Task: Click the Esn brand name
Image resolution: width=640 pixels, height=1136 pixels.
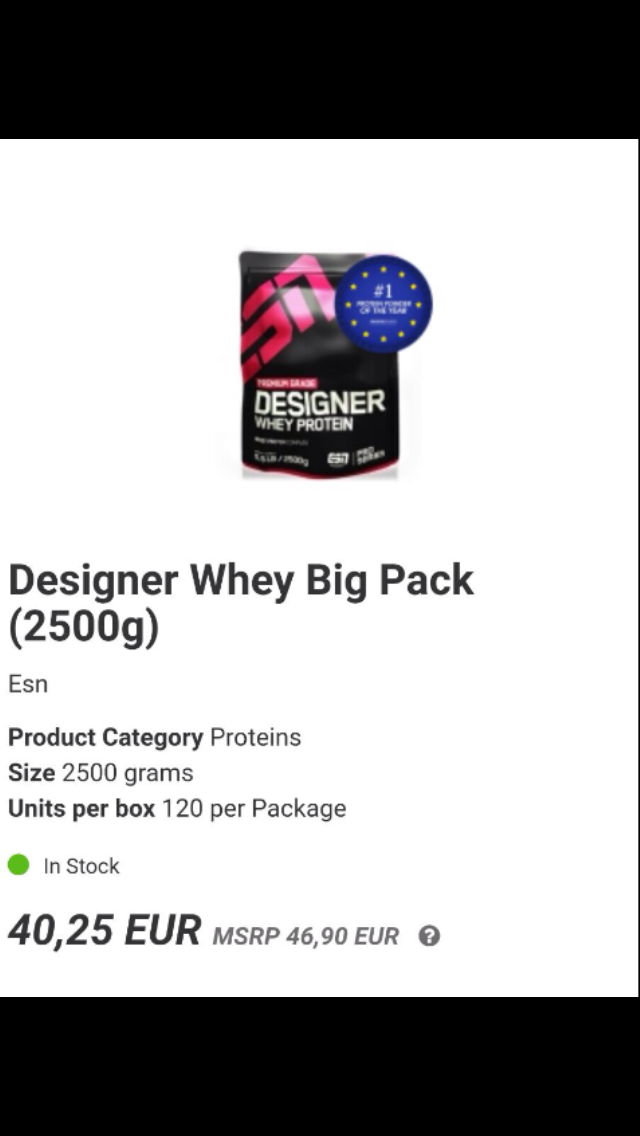Action: 28,684
